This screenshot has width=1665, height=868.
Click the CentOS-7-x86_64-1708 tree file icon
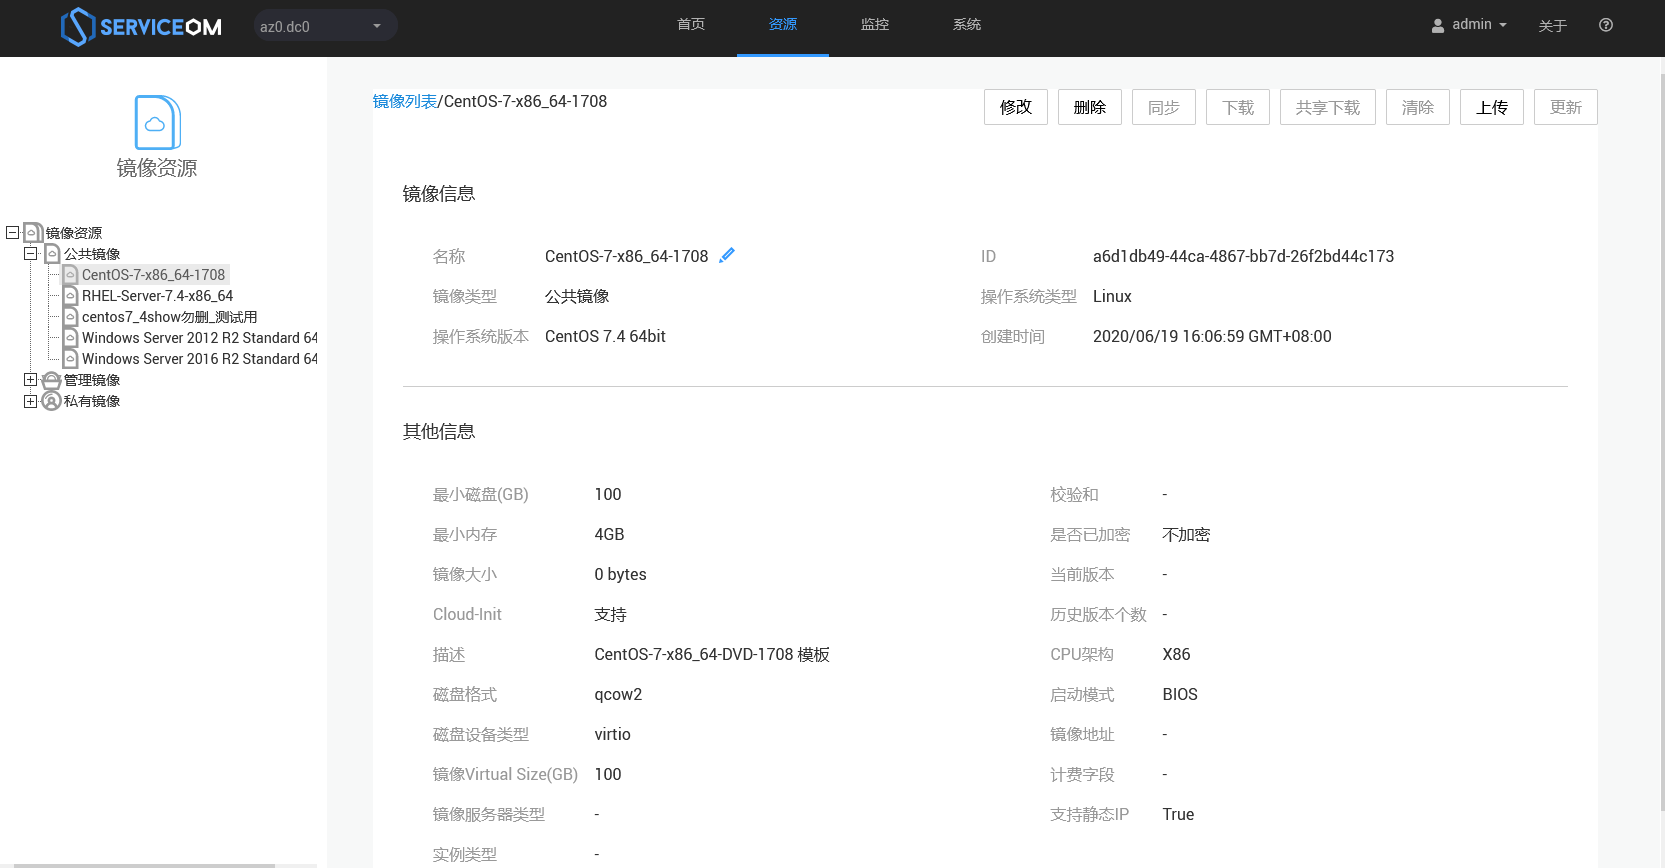click(x=70, y=274)
